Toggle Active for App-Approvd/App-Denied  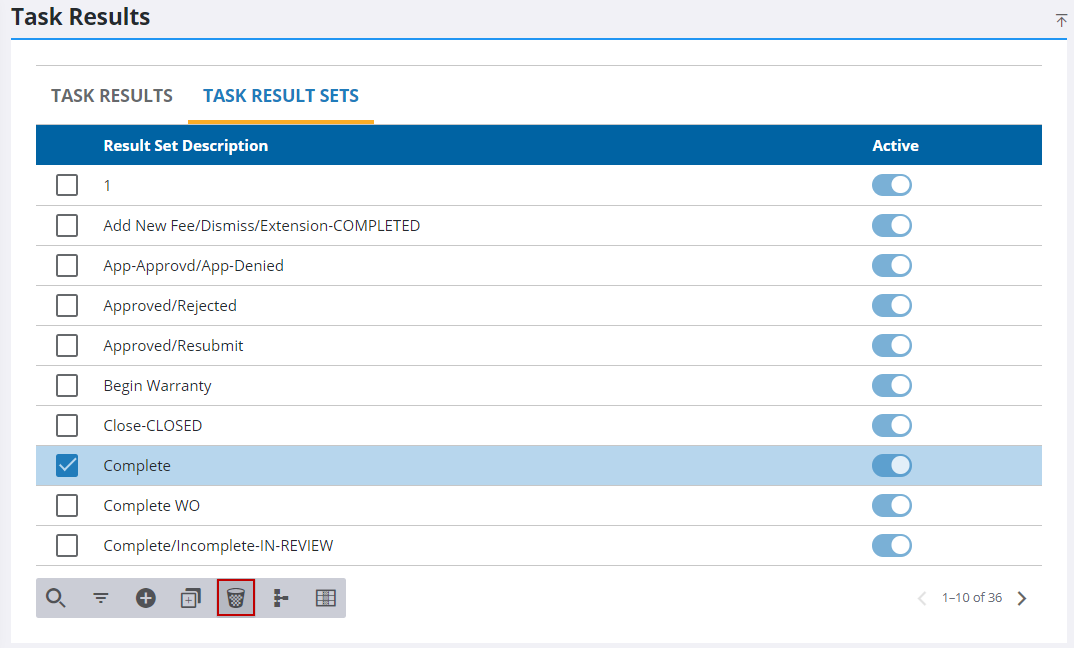tap(892, 265)
